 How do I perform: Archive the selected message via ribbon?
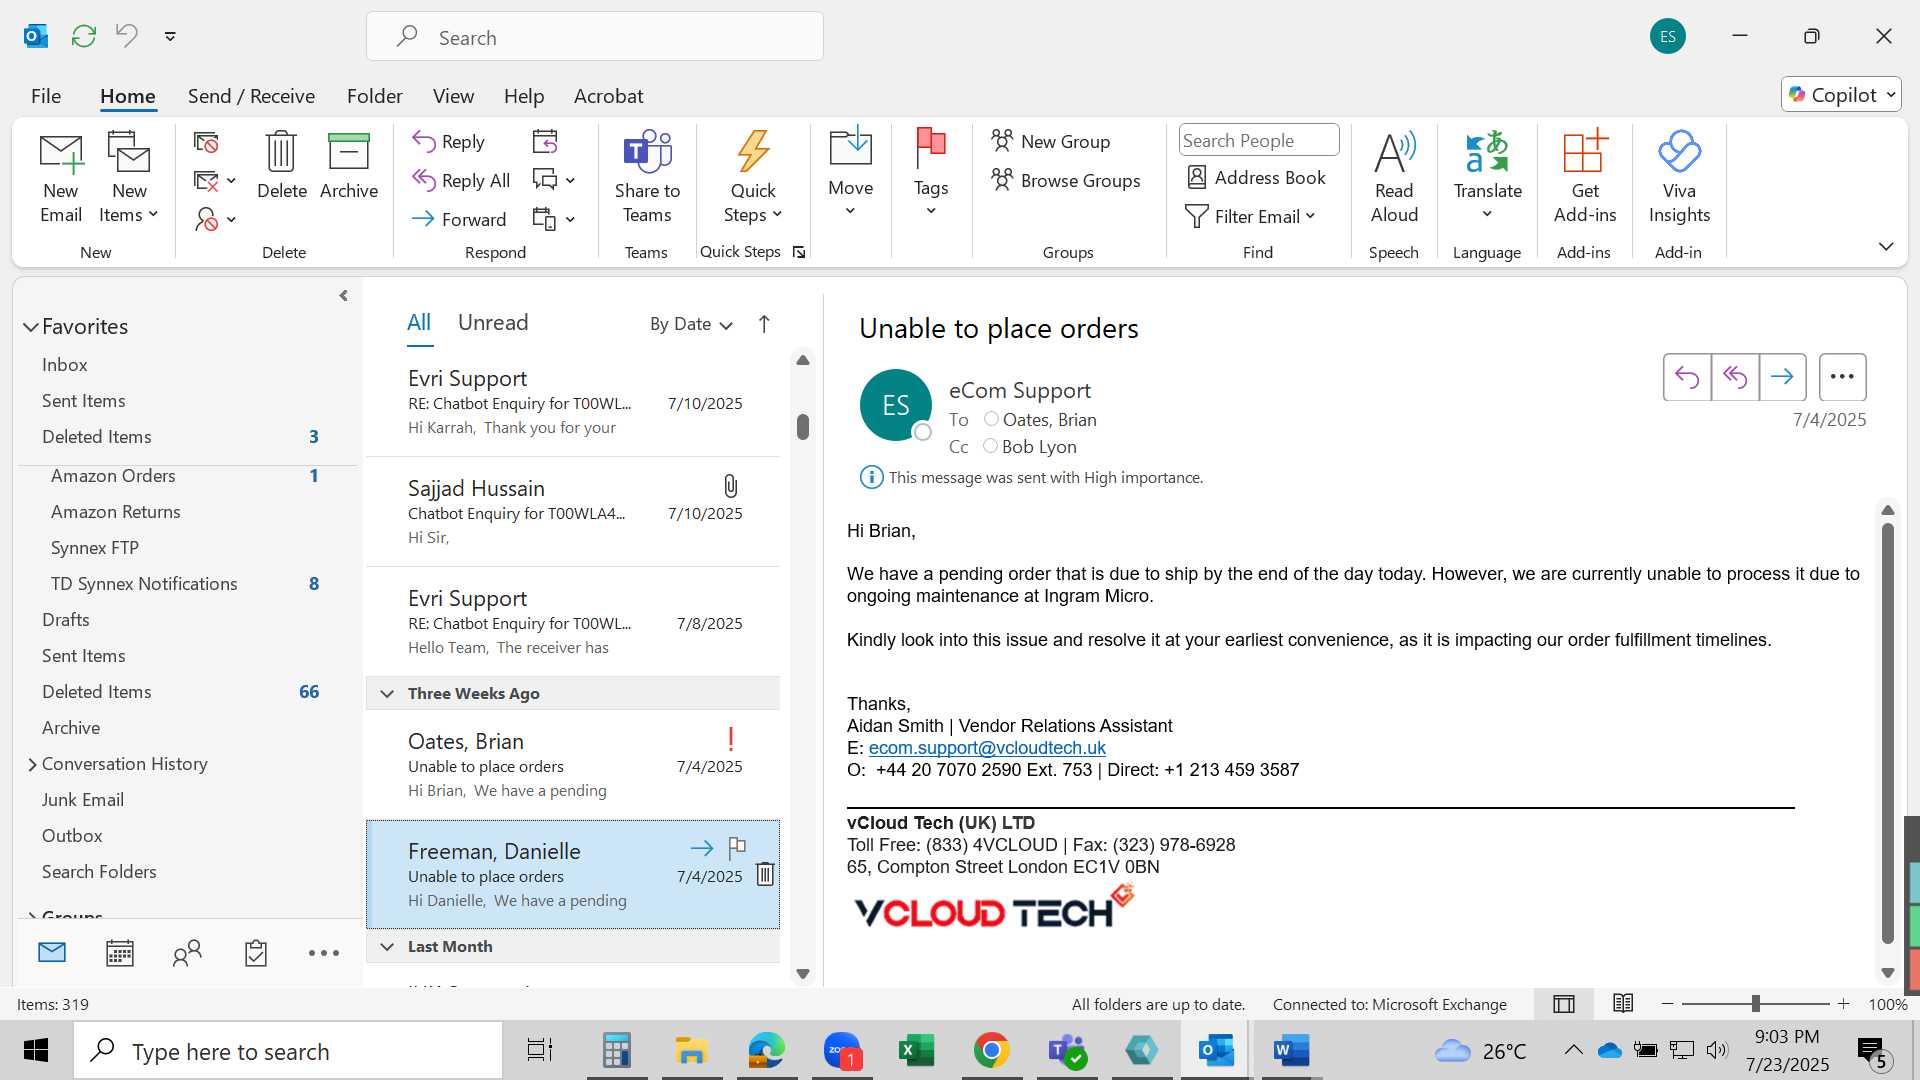click(349, 165)
